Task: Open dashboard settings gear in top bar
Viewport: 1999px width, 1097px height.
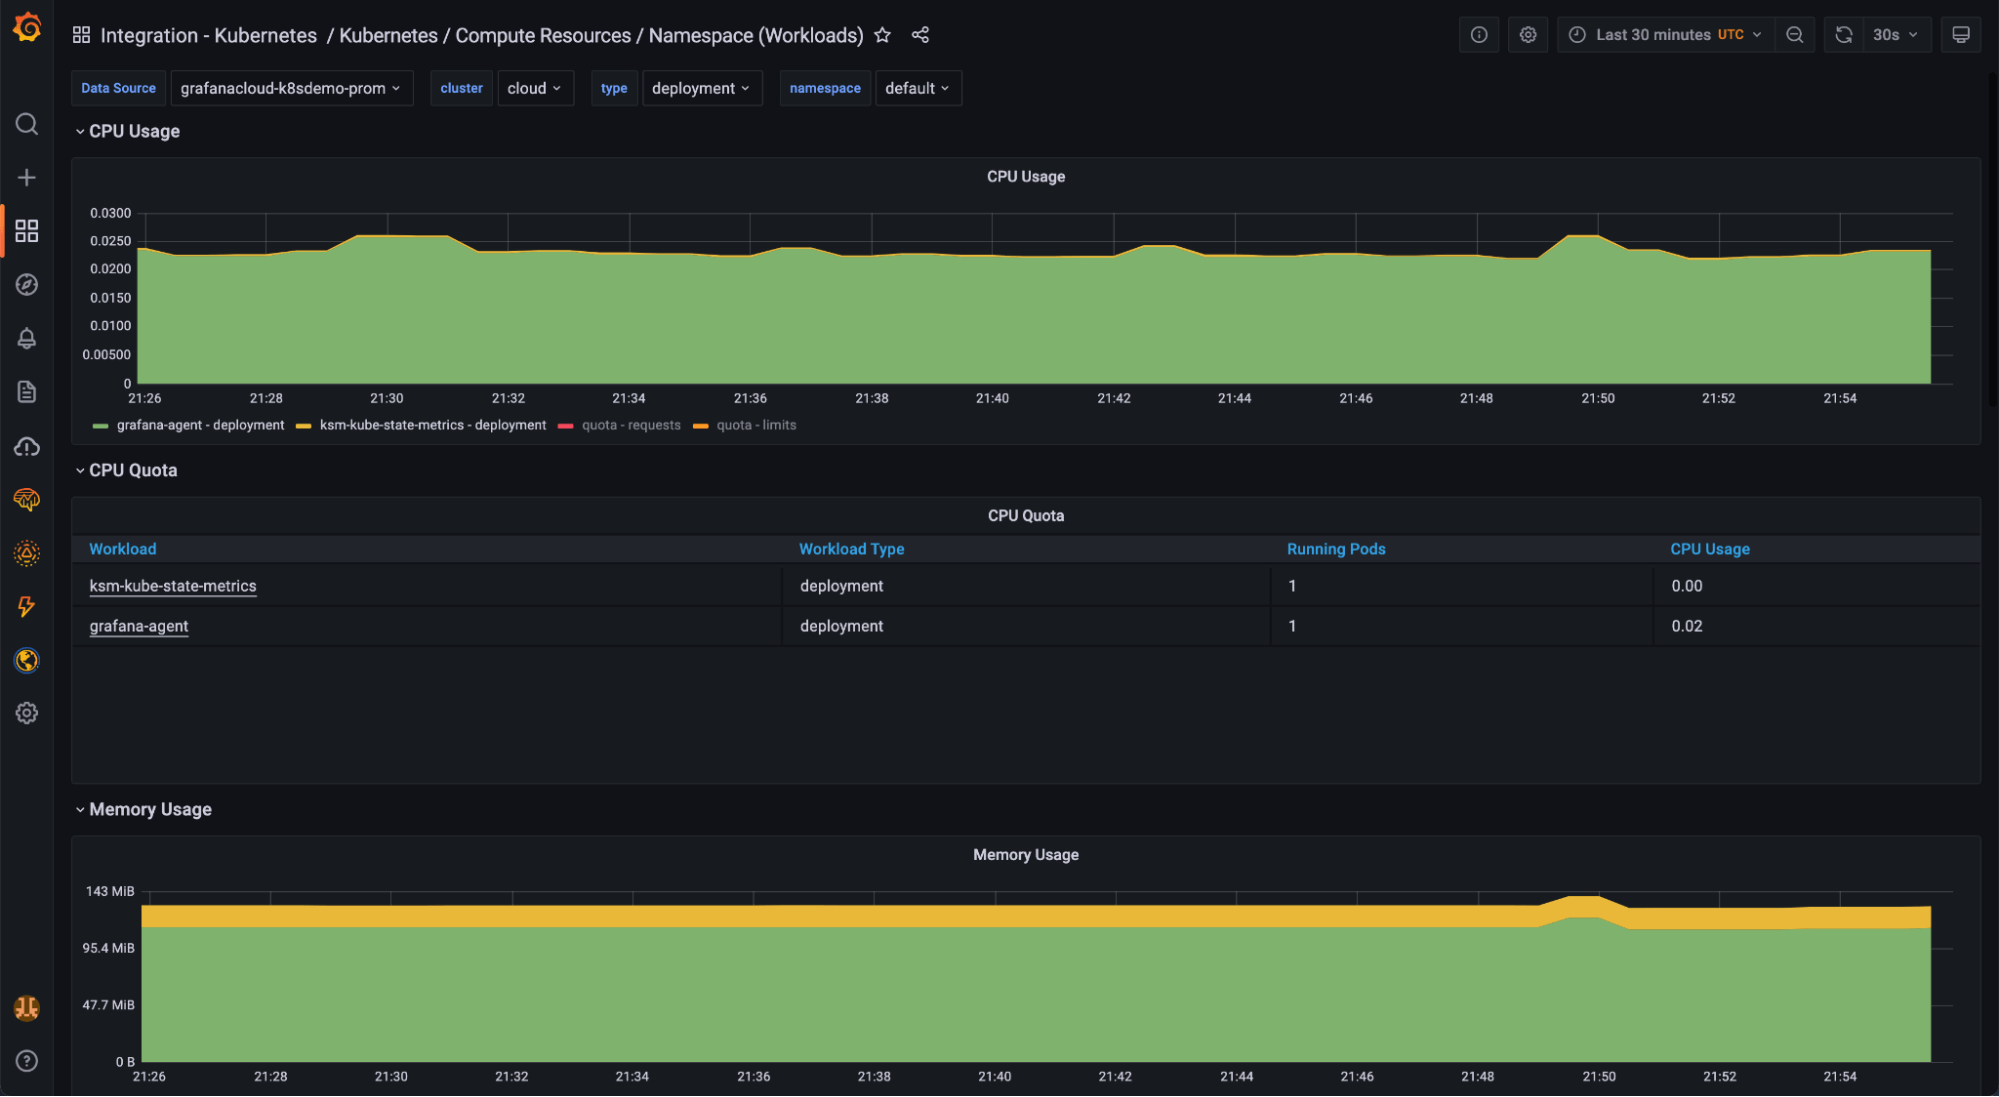Action: pyautogui.click(x=1527, y=35)
